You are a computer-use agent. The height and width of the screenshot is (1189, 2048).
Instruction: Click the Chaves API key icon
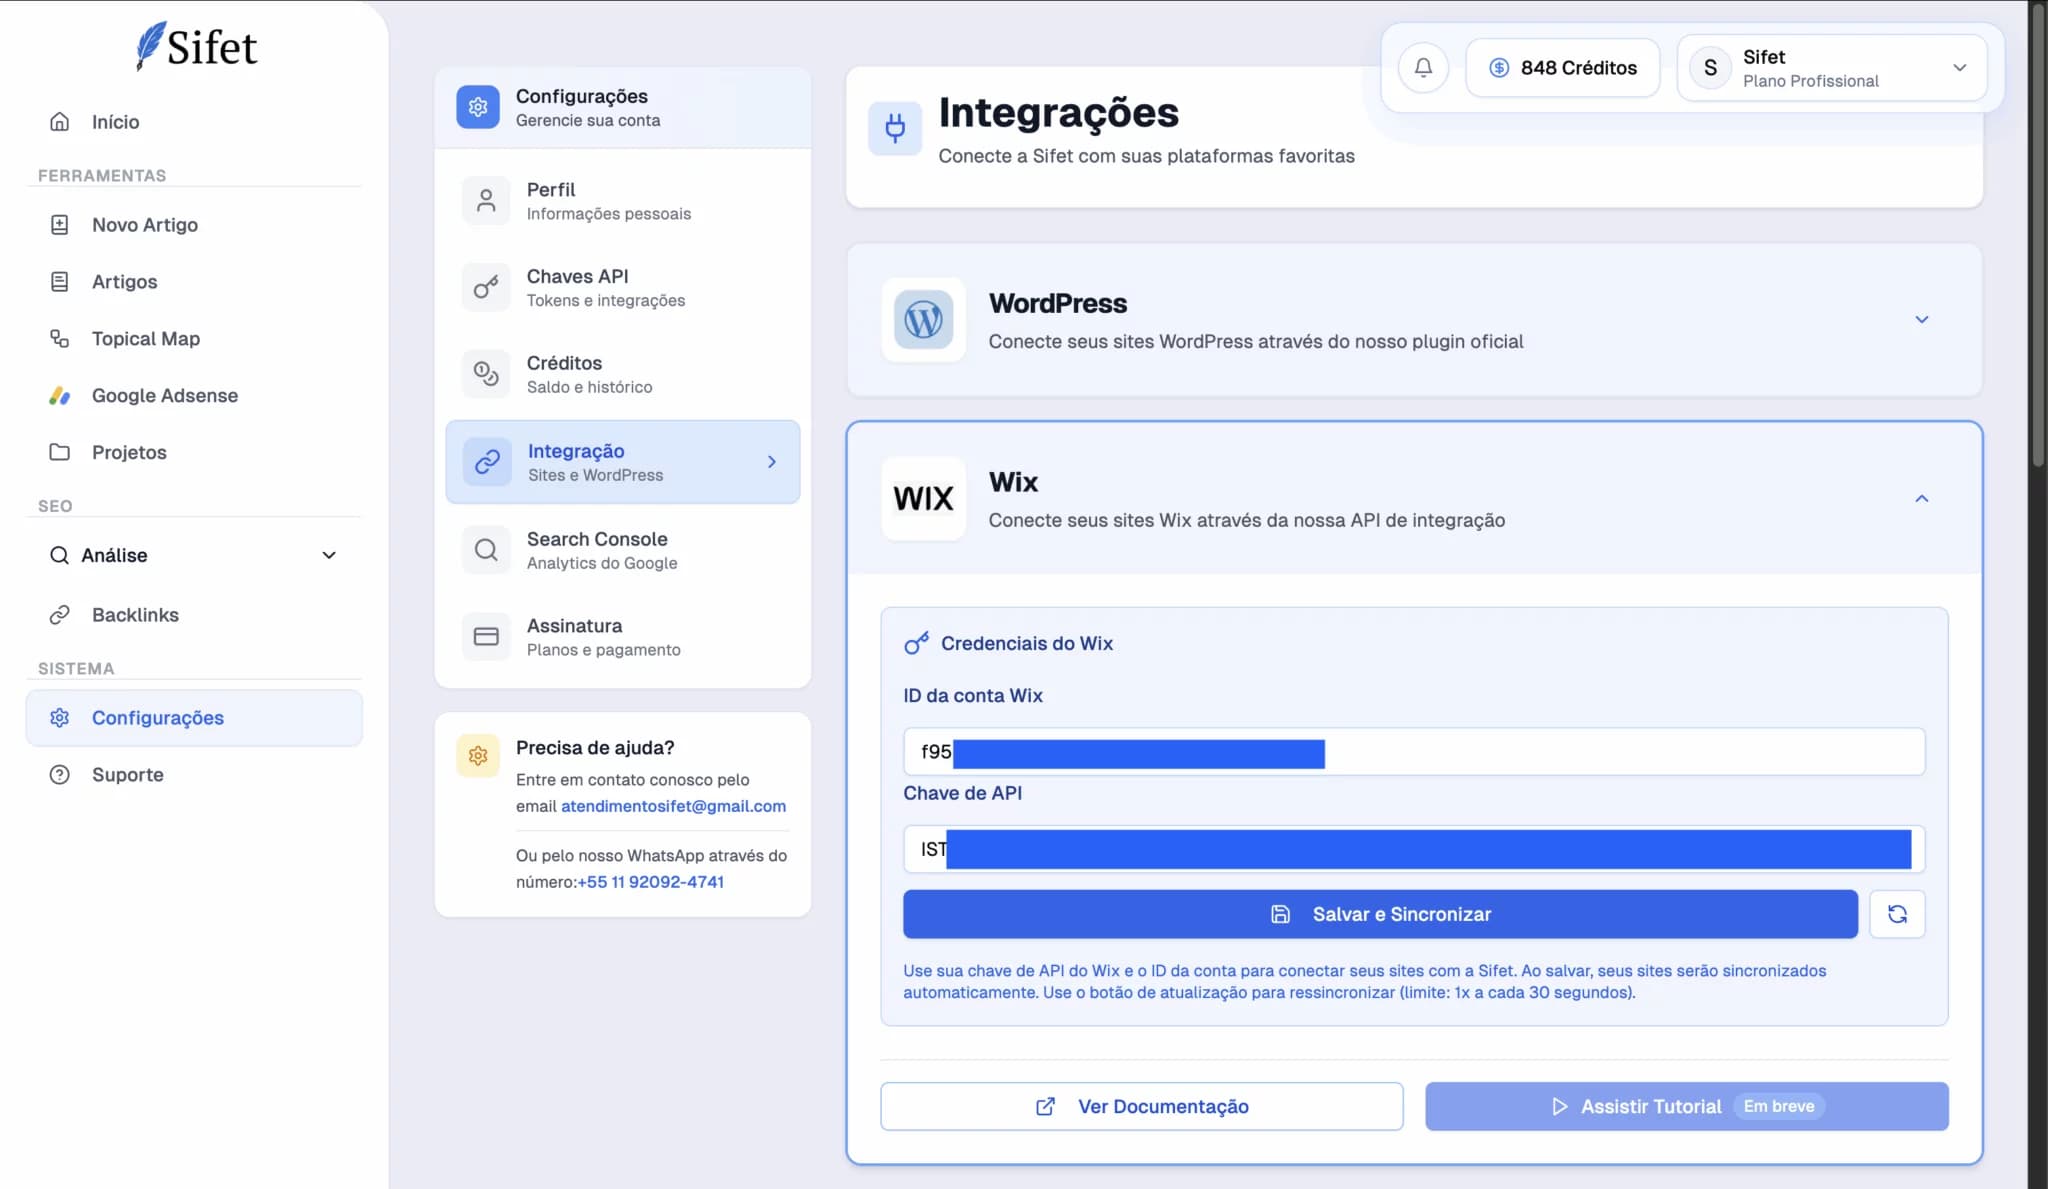486,288
